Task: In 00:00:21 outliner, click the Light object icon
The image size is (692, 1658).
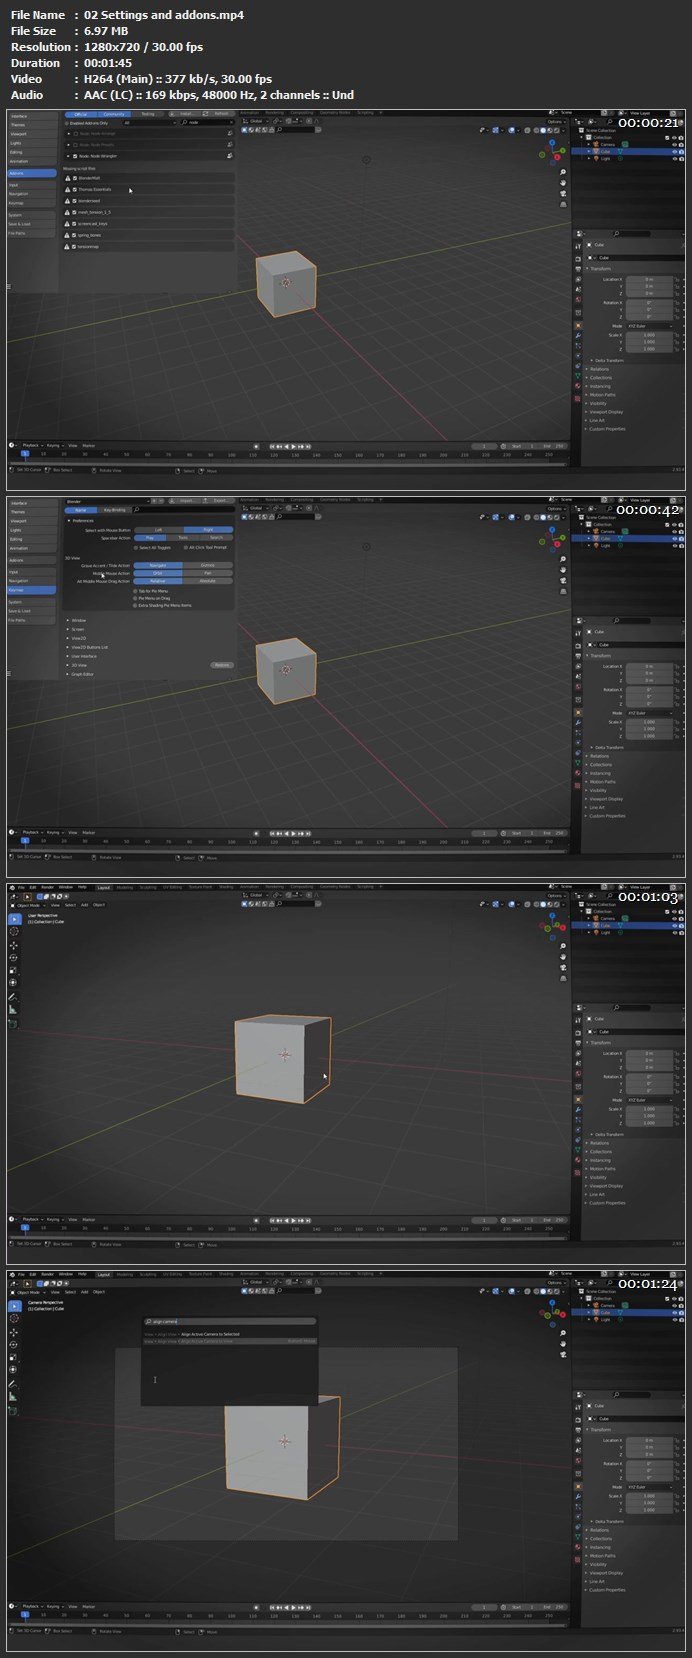Action: click(x=597, y=158)
